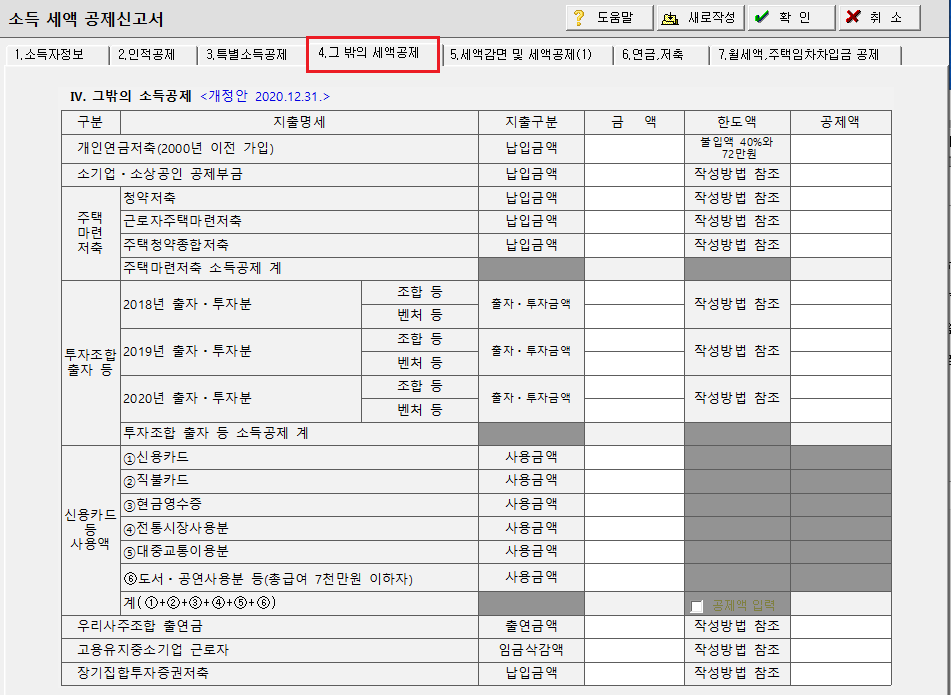The width and height of the screenshot is (951, 695).
Task: Click the 새로작성 eraser icon
Action: pyautogui.click(x=670, y=18)
